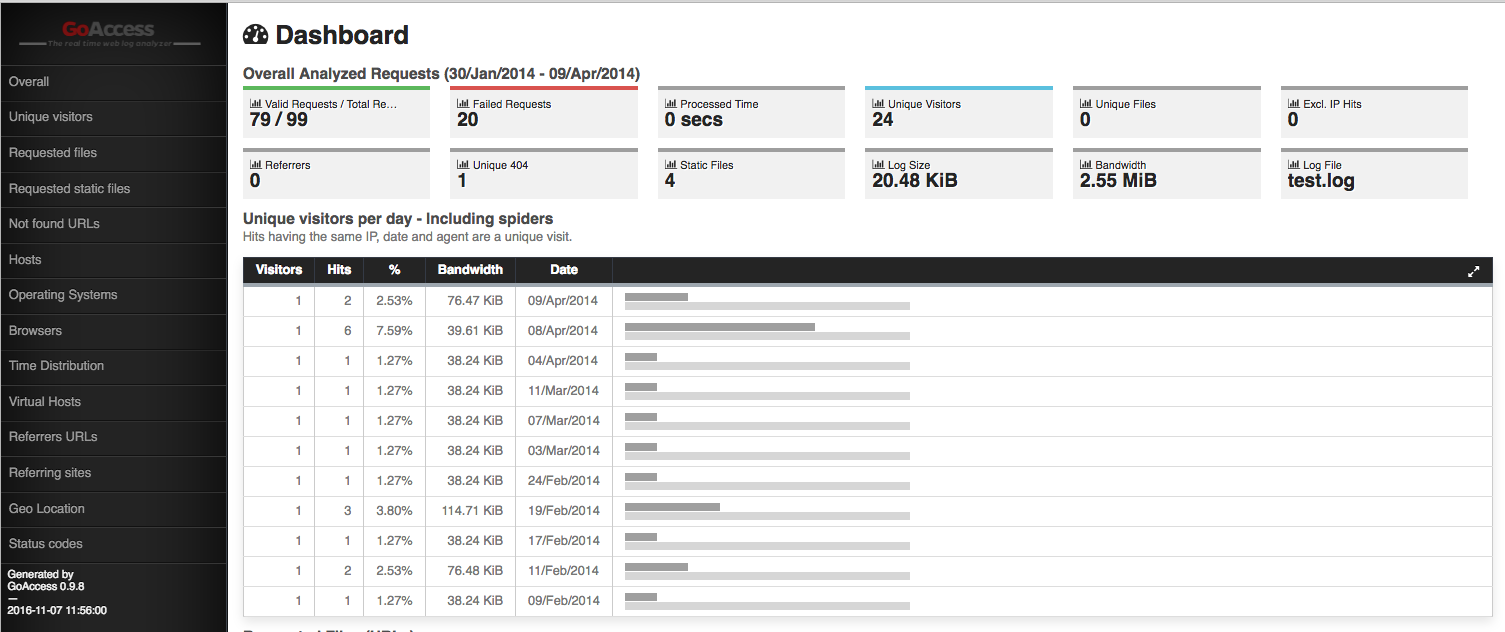Click the bar graph for 09/Apr/2014

[x=767, y=301]
